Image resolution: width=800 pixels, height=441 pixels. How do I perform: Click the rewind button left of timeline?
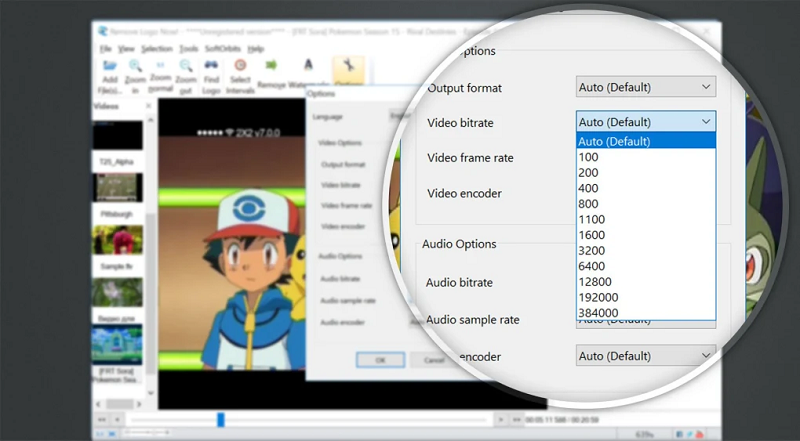click(102, 420)
